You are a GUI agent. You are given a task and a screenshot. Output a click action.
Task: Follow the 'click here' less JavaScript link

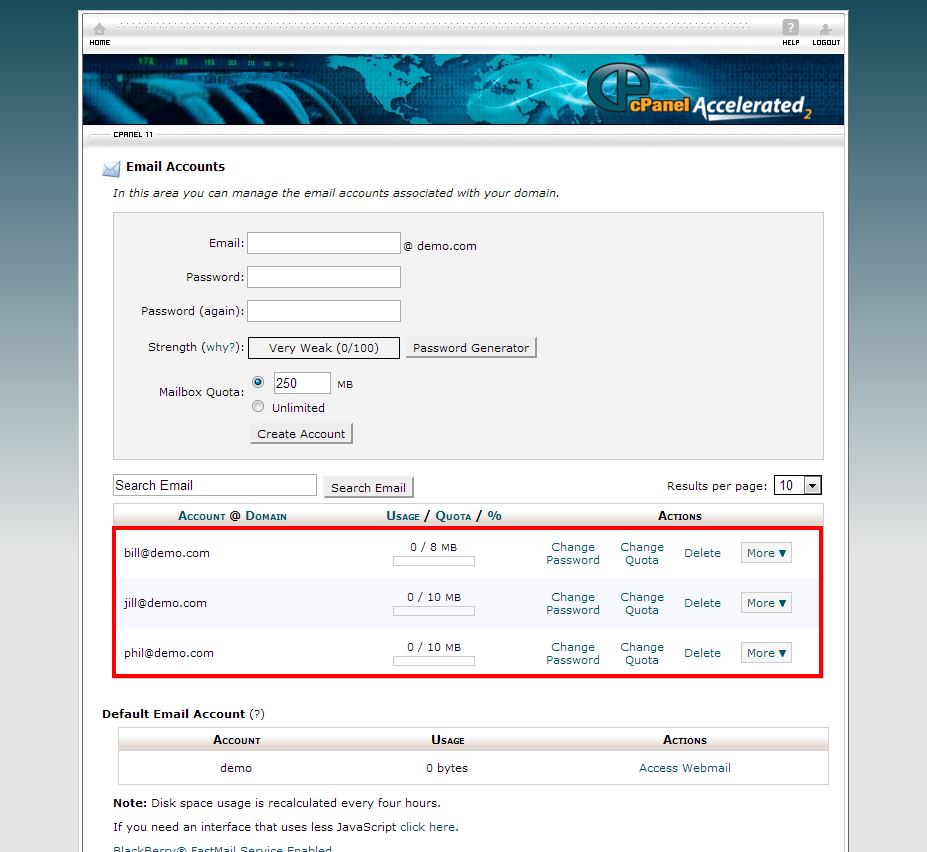427,827
